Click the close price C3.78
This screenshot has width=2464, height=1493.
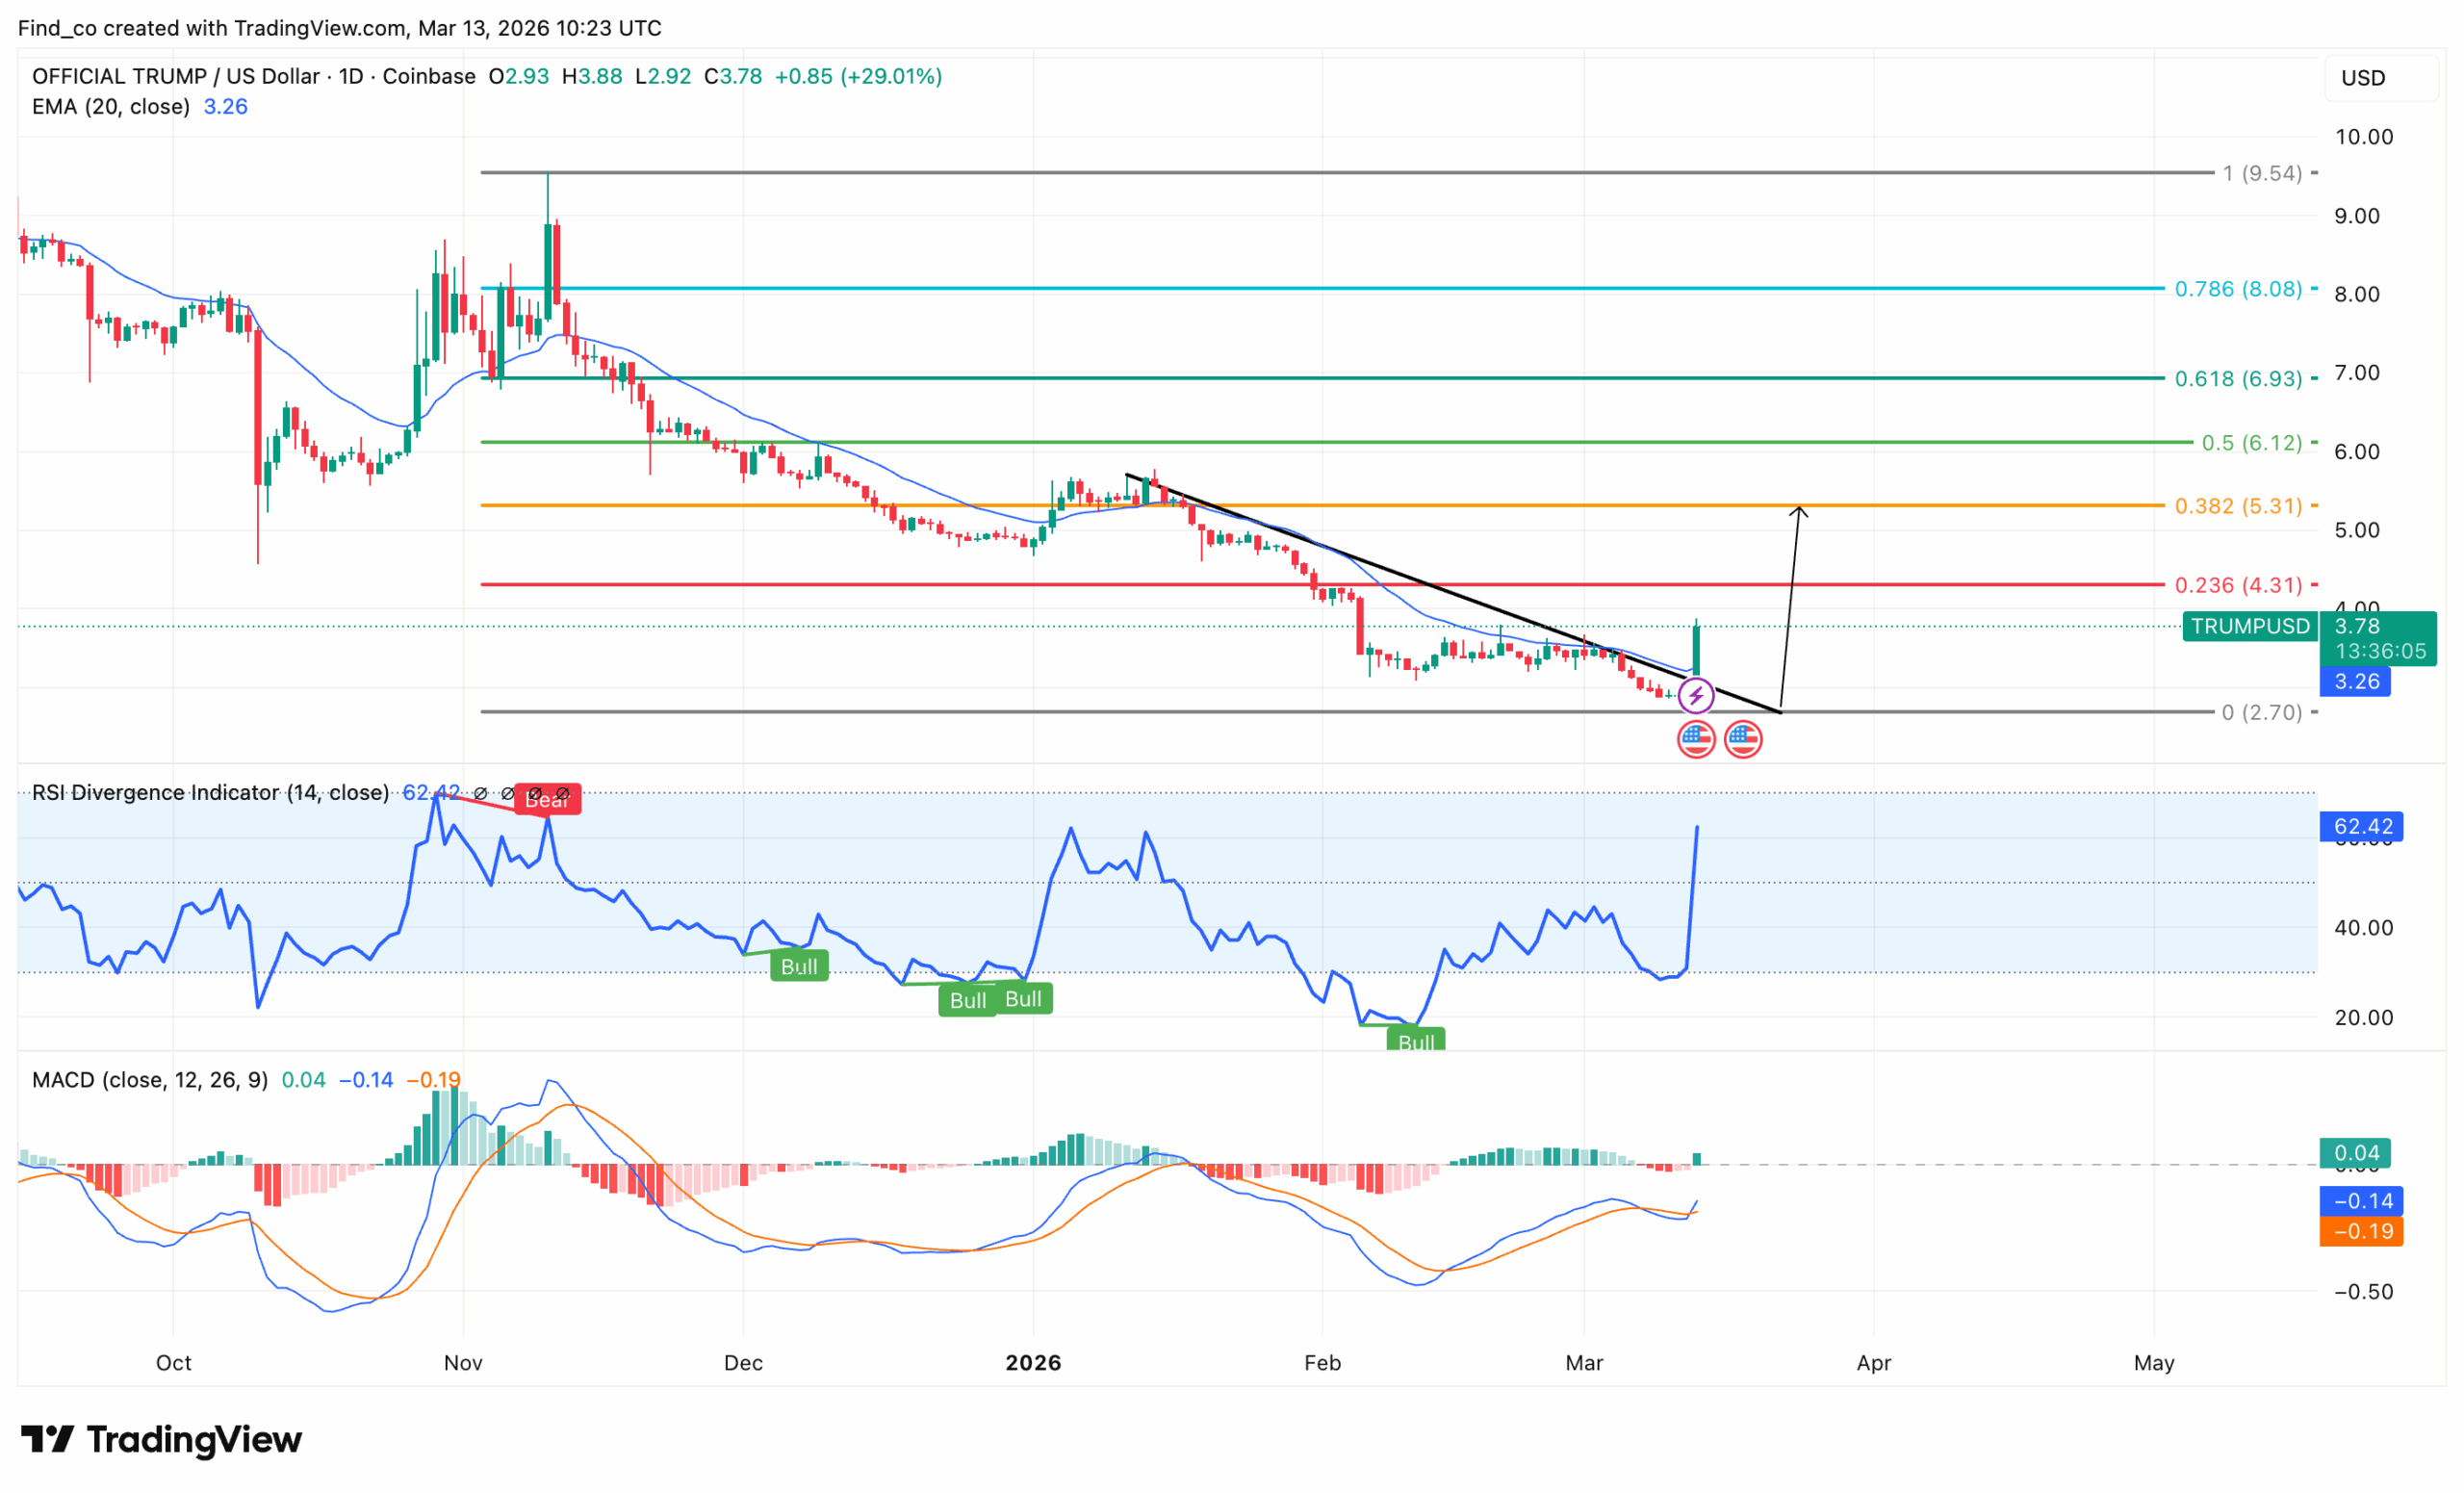(733, 76)
